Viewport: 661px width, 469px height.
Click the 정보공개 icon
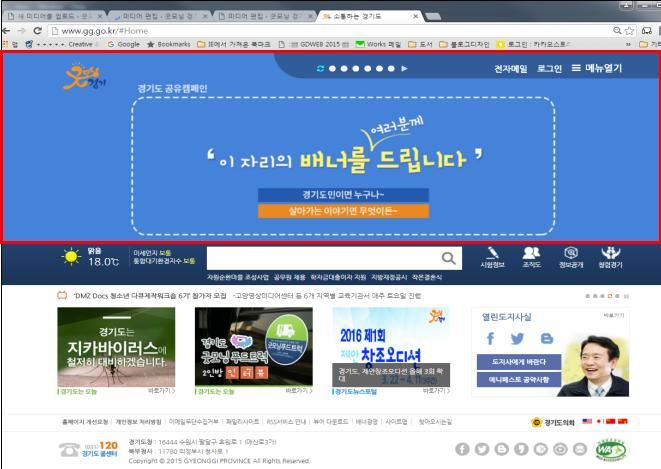(570, 258)
